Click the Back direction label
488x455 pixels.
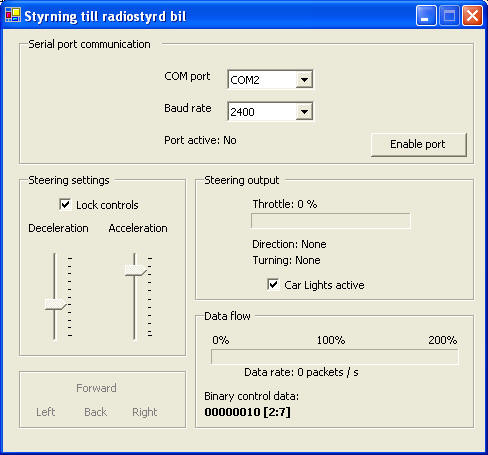[x=96, y=412]
